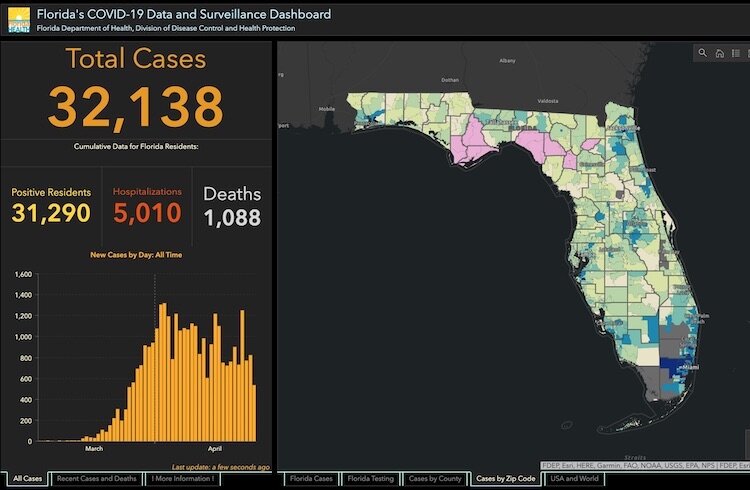The height and width of the screenshot is (490, 750).
Task: Select the More Information tab
Action: 185,479
